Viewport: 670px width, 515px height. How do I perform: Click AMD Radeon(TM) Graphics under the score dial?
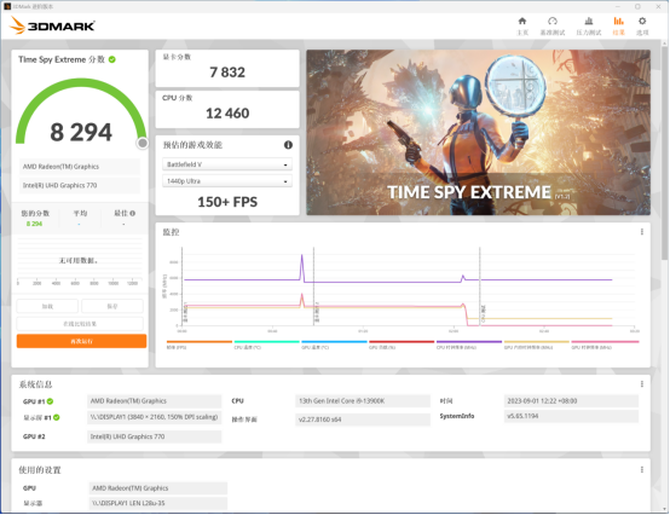coord(79,167)
